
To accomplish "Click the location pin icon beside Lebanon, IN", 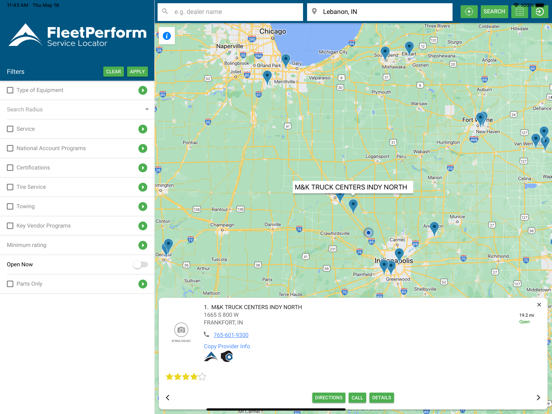I will [314, 12].
